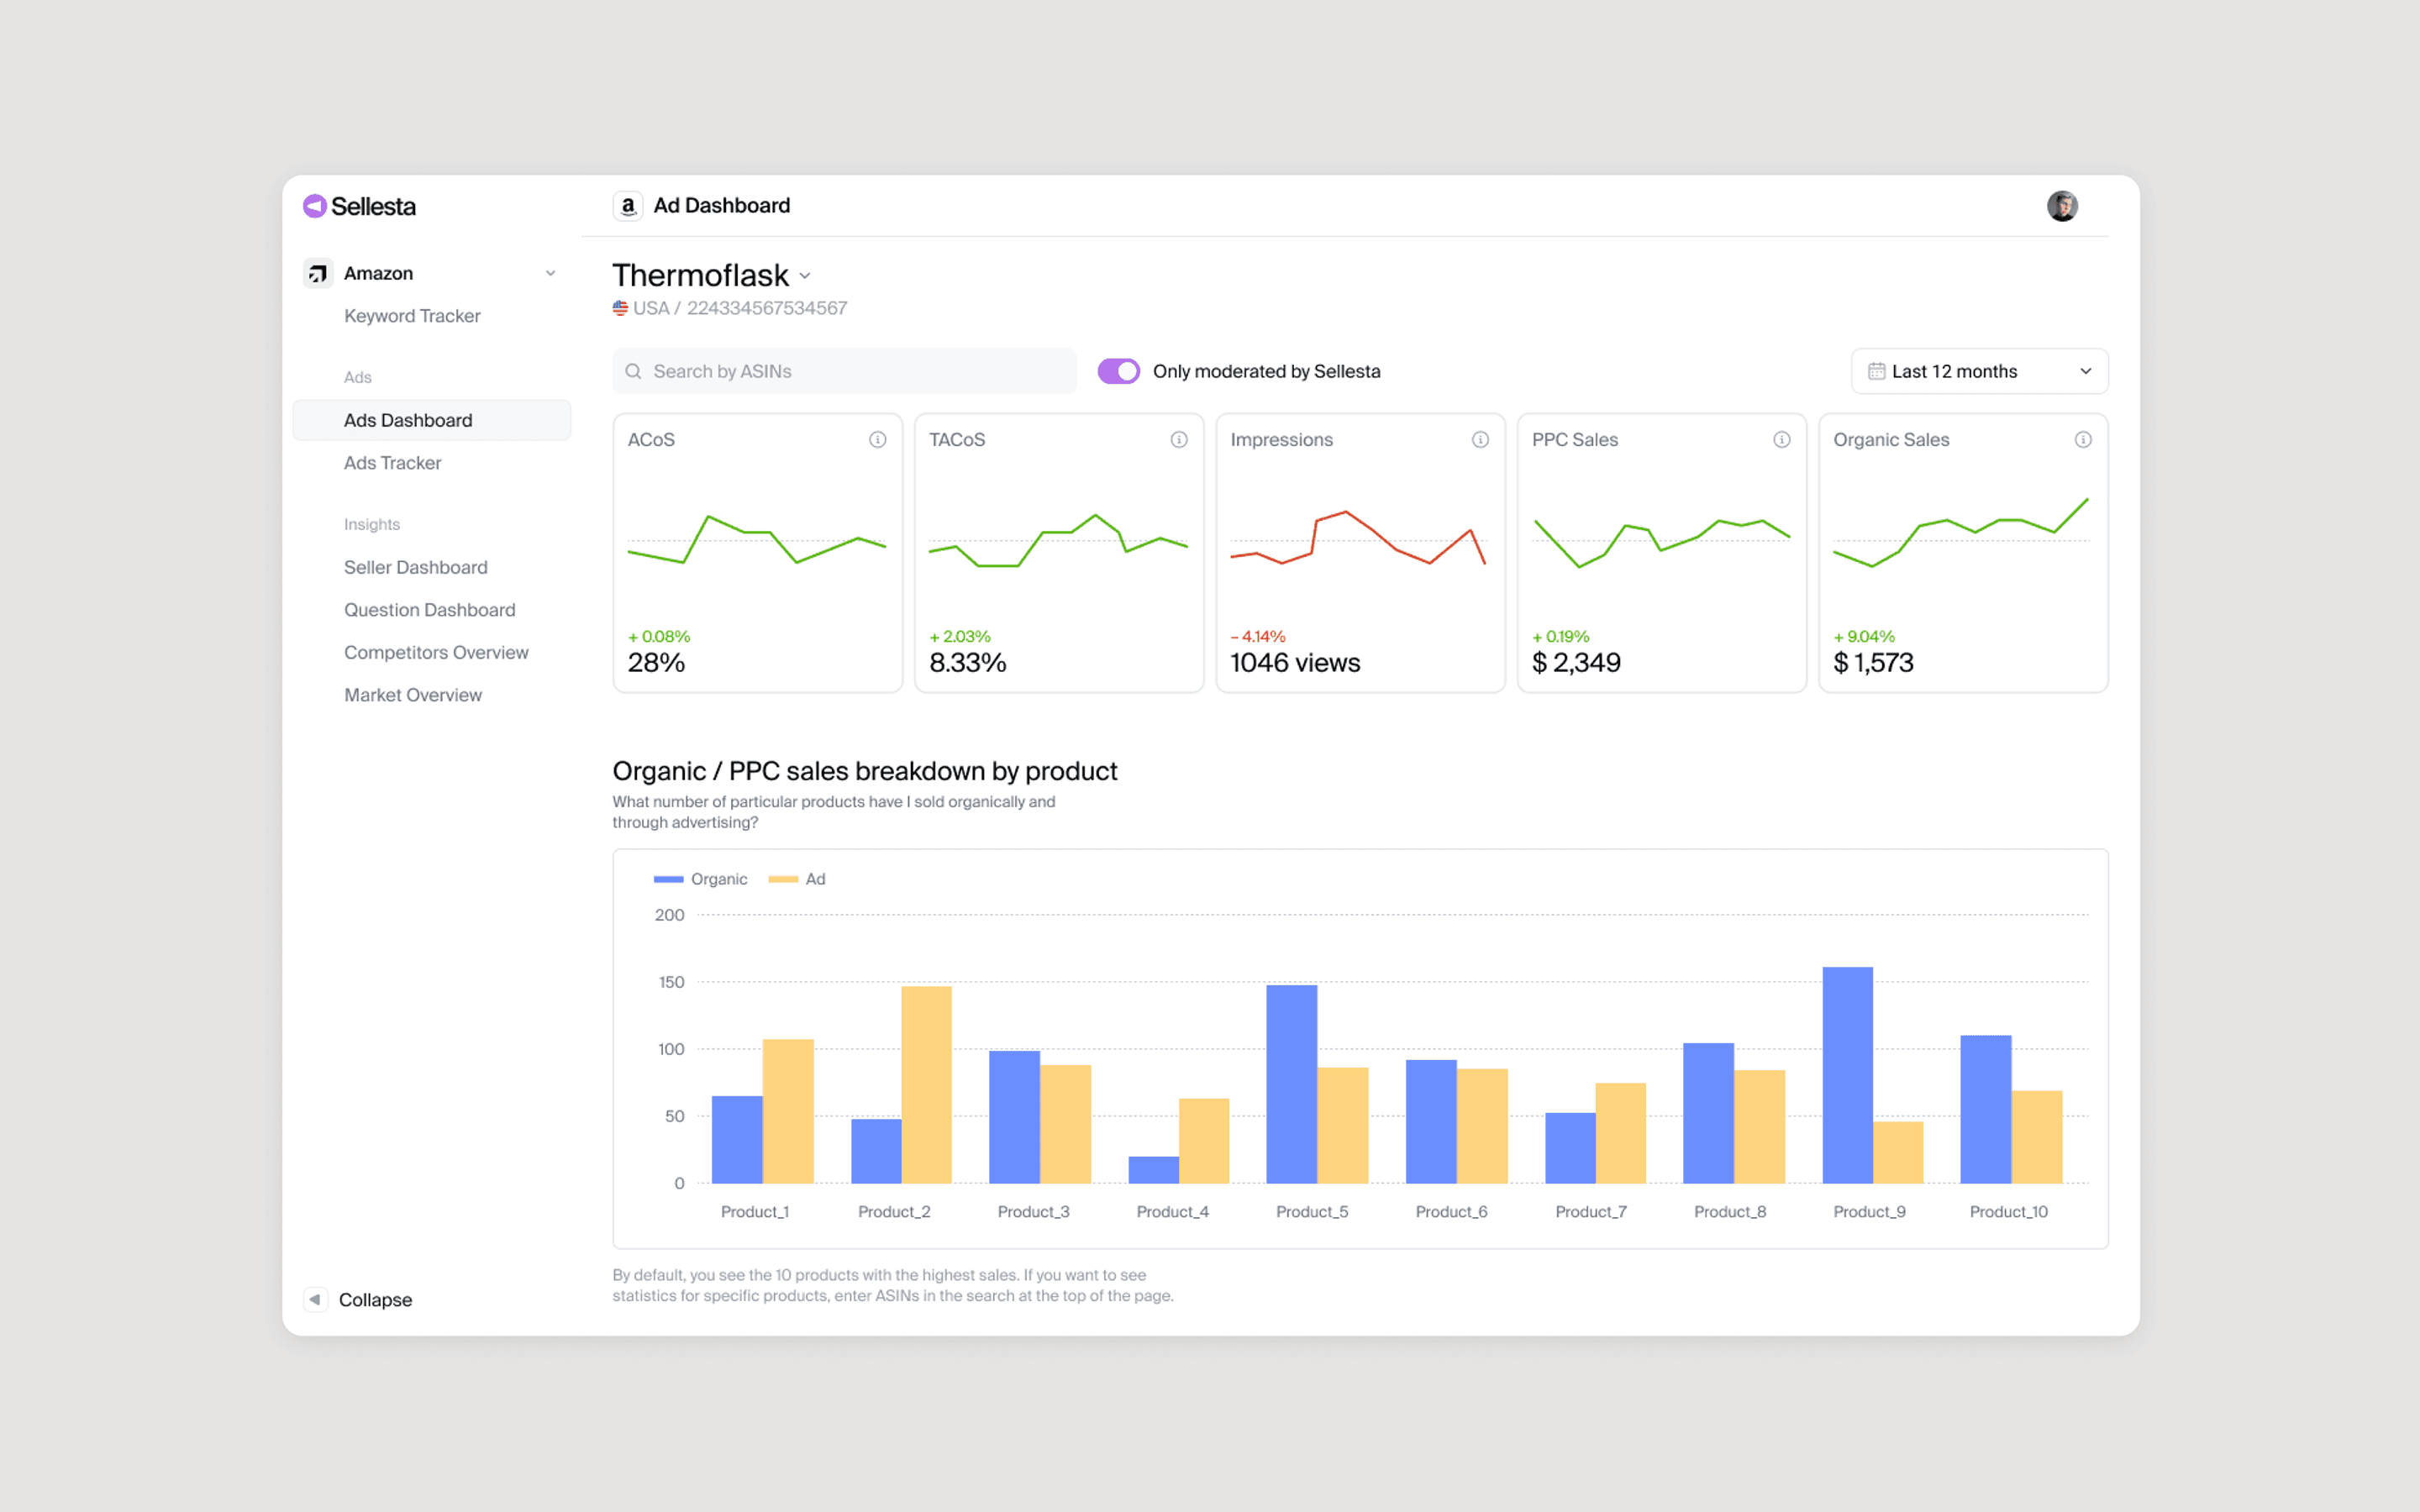Open the Last 12 months dropdown
This screenshot has width=2420, height=1512.
tap(1979, 371)
